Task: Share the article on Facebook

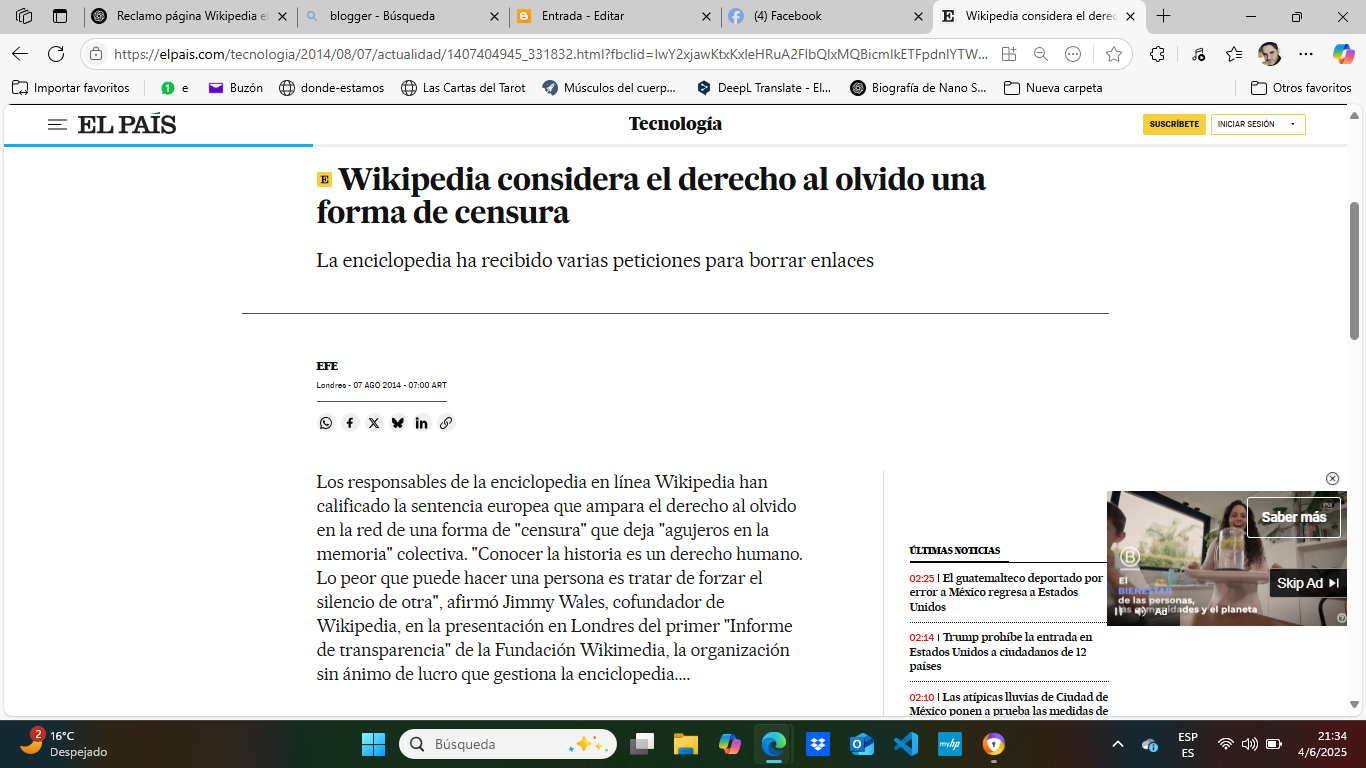Action: tap(350, 423)
